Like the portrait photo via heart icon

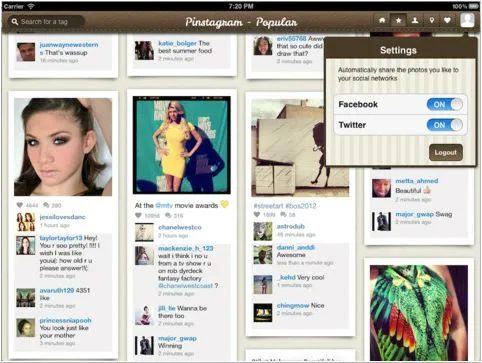20,205
